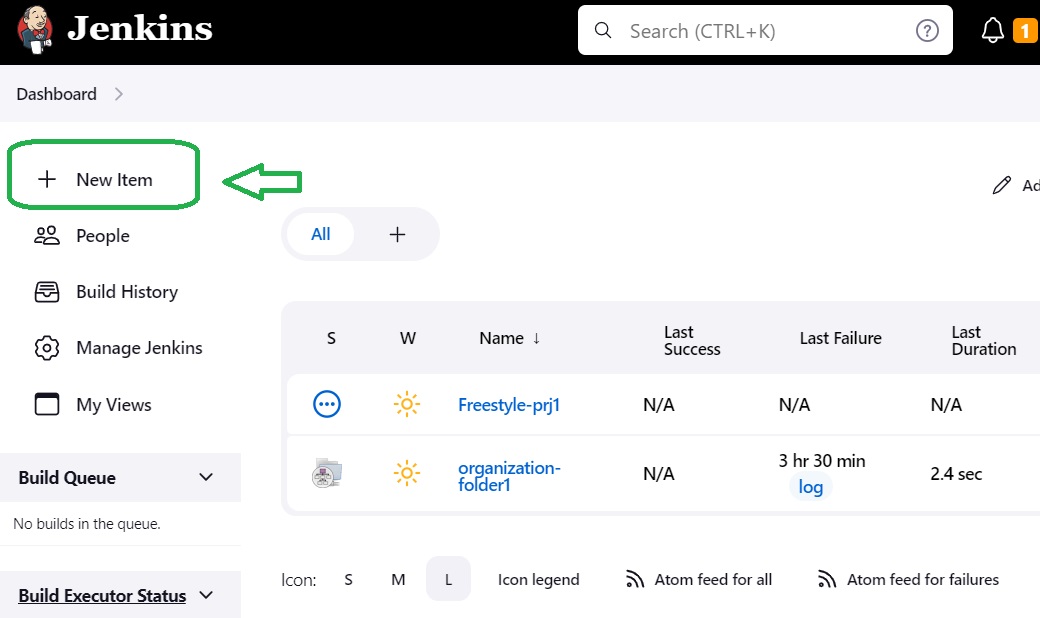Click the organization-folder1 folder status icon

tap(327, 473)
